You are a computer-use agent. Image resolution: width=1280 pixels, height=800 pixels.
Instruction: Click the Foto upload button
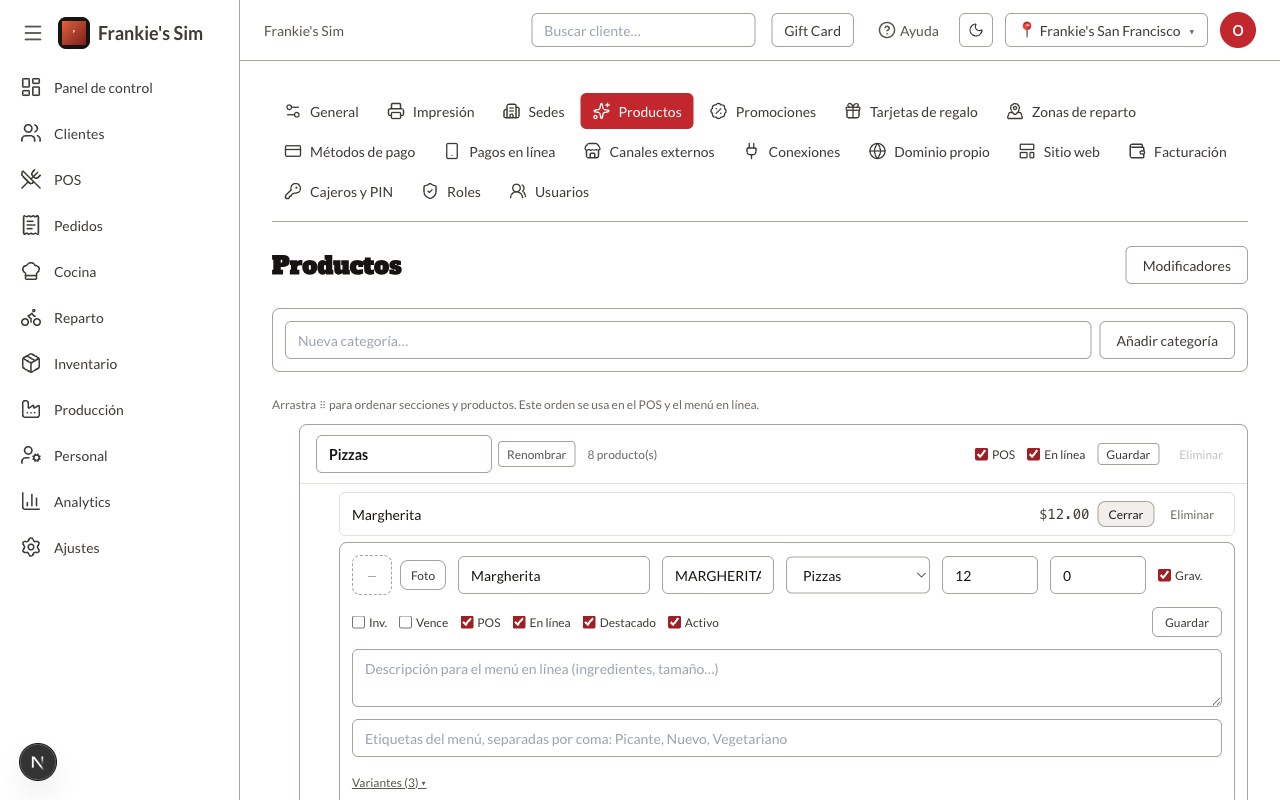pos(423,575)
